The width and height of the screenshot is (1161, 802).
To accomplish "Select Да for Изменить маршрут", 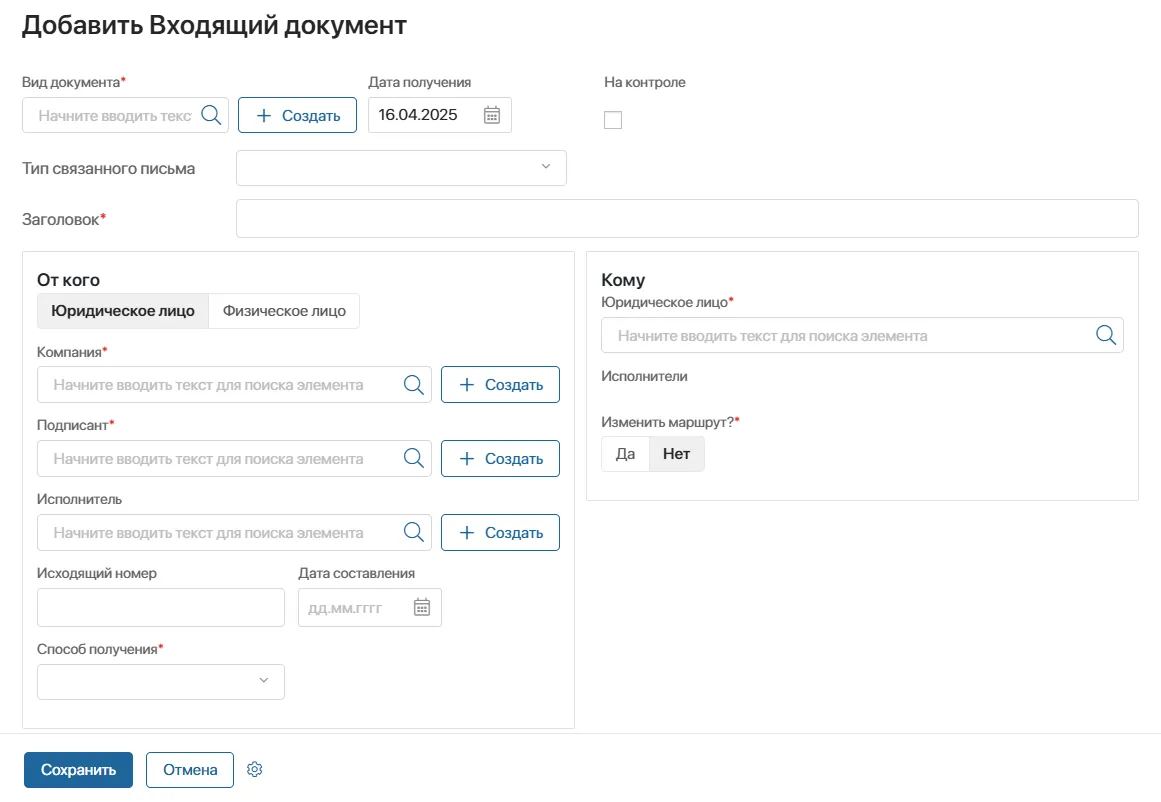I will [x=625, y=453].
